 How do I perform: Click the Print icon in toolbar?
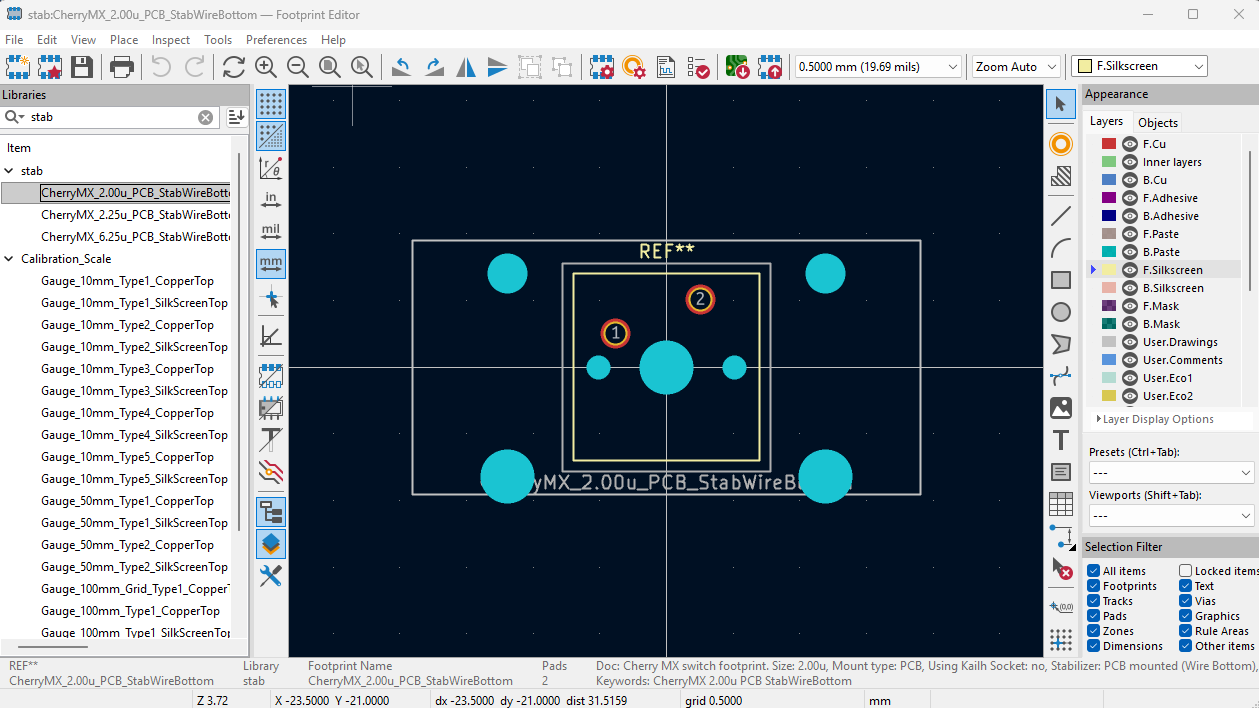pos(122,67)
